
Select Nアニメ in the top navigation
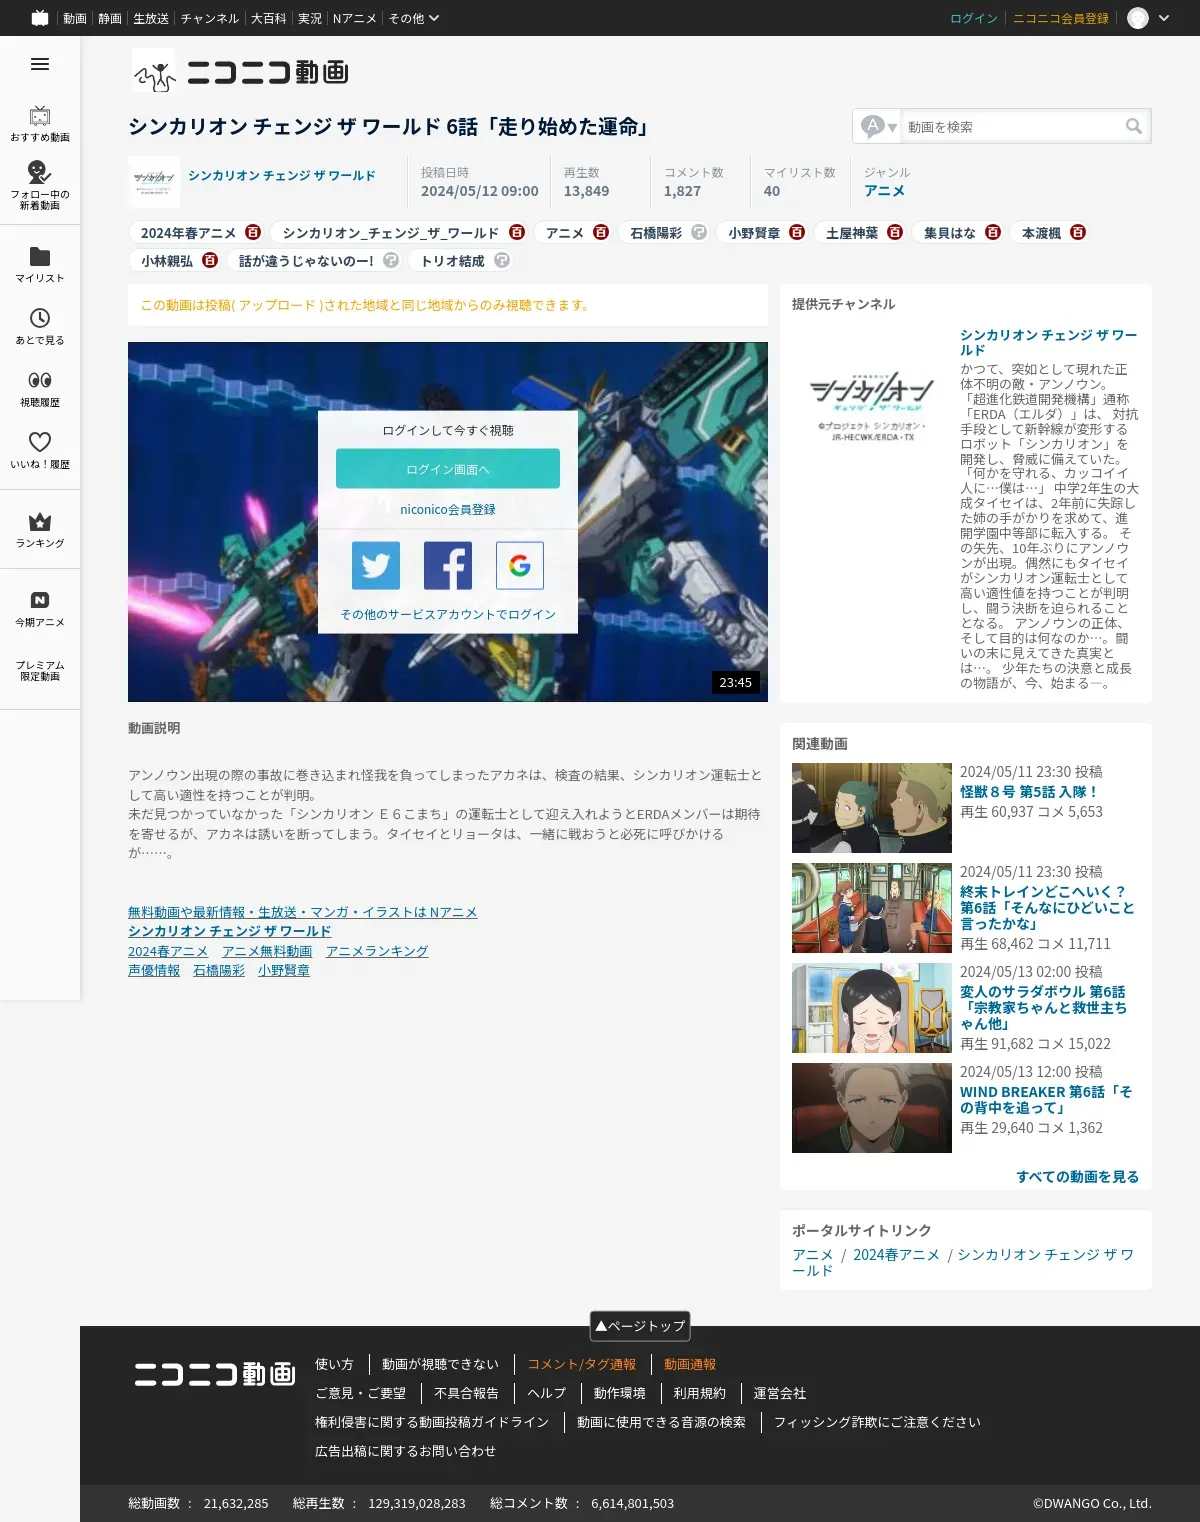tap(355, 18)
